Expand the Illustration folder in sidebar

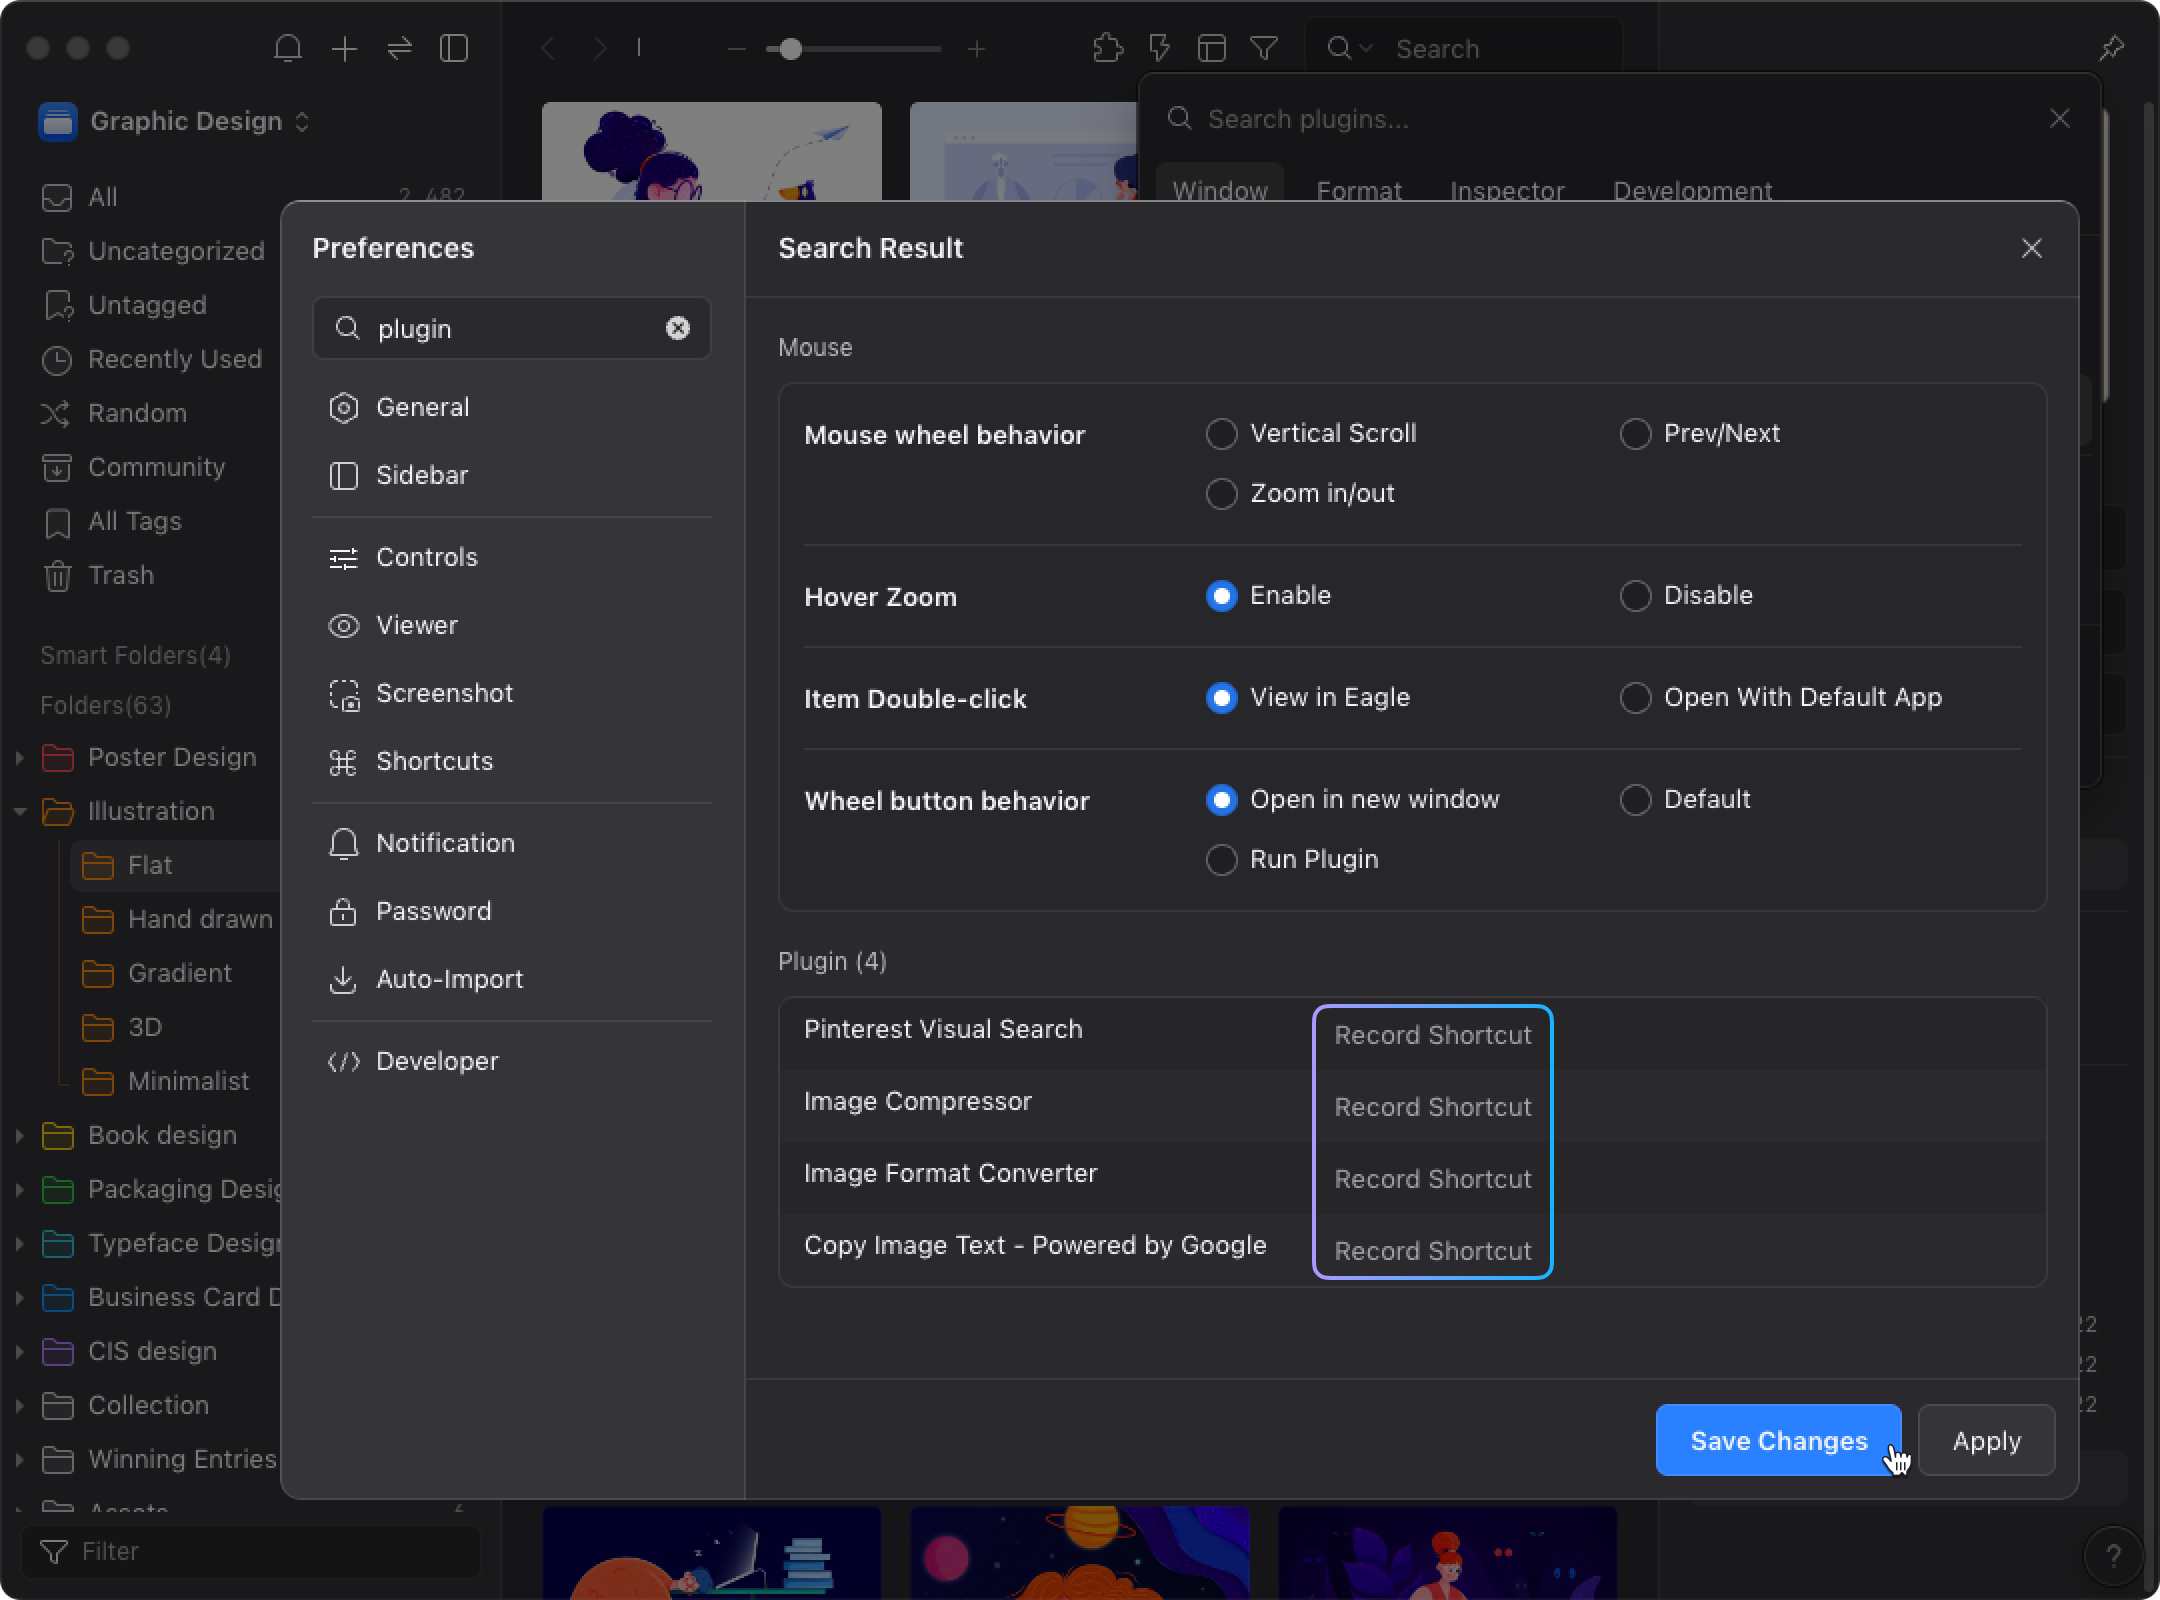[x=18, y=812]
